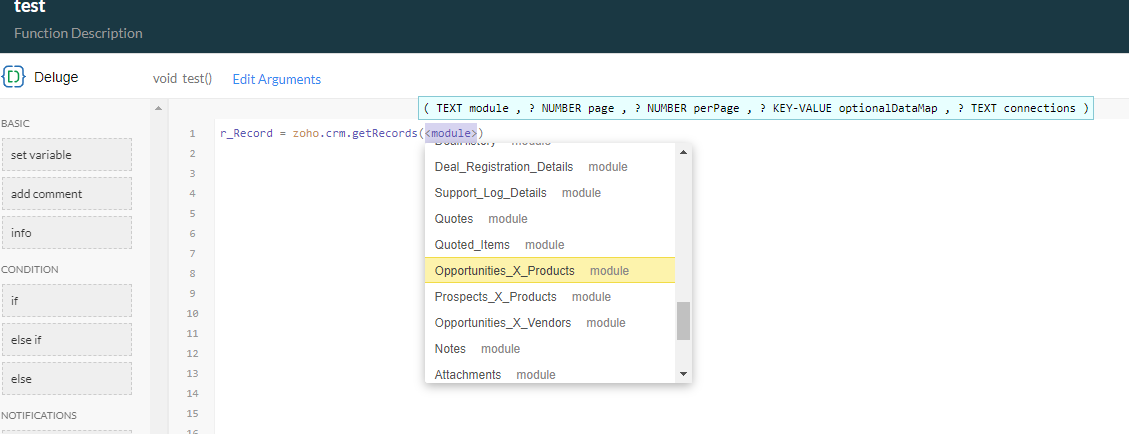Screen dimensions: 1129x434
Task: Click the sidebar collapse up arrow
Action: pyautogui.click(x=158, y=108)
